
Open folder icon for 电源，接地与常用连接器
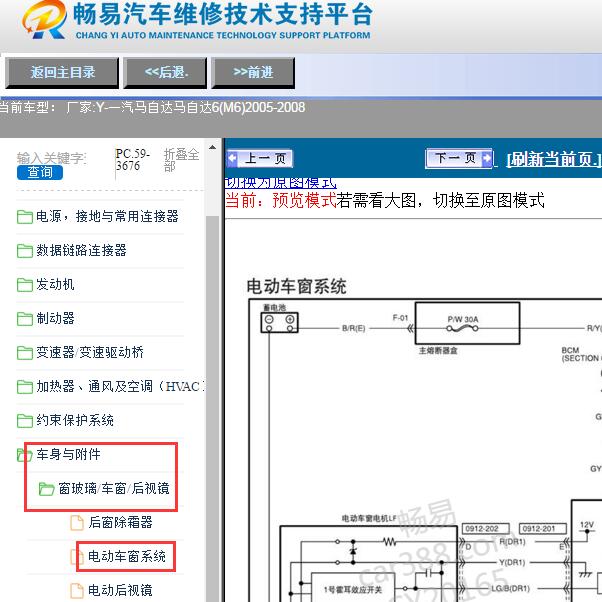click(x=25, y=217)
